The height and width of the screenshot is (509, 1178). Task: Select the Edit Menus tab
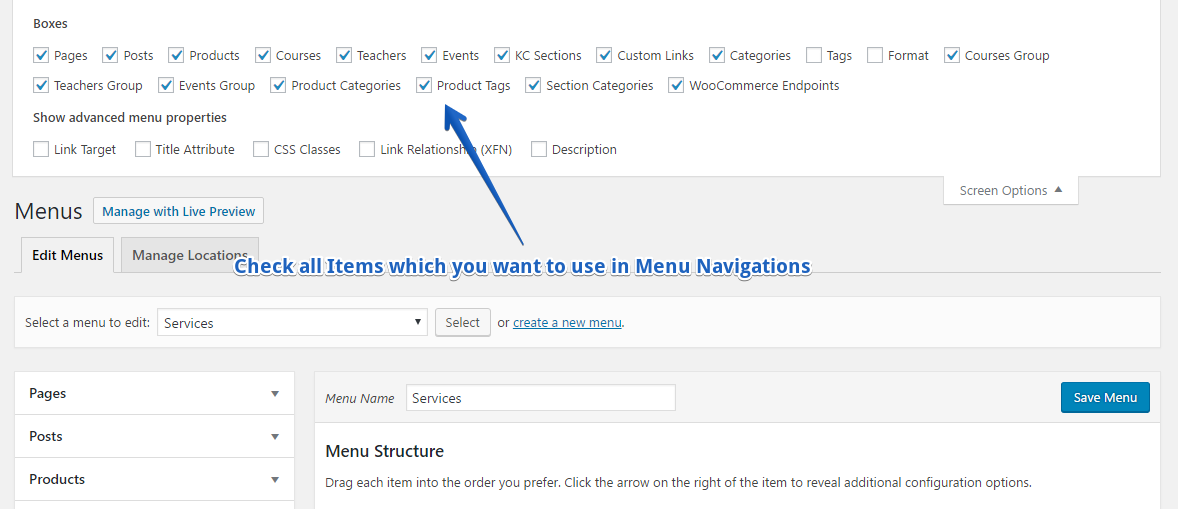pos(67,255)
